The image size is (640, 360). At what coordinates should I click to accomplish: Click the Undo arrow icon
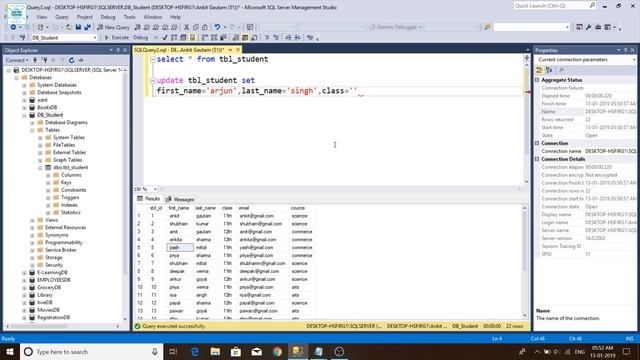217,27
